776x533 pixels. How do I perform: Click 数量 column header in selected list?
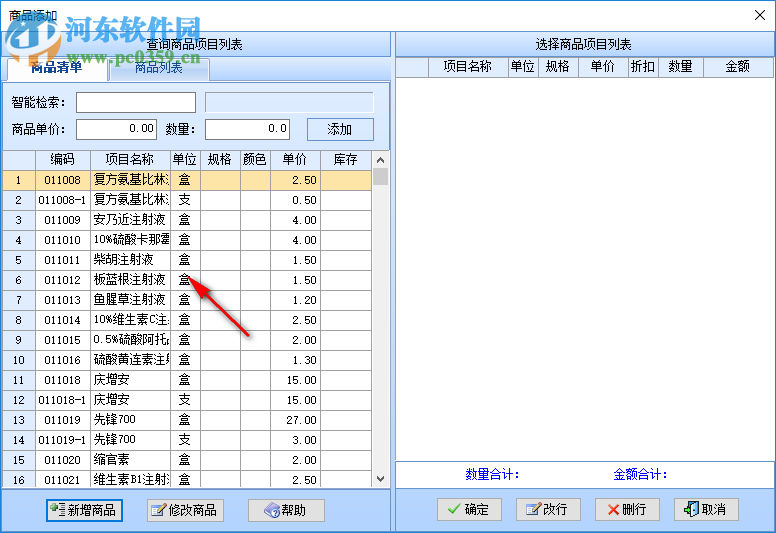(x=680, y=67)
